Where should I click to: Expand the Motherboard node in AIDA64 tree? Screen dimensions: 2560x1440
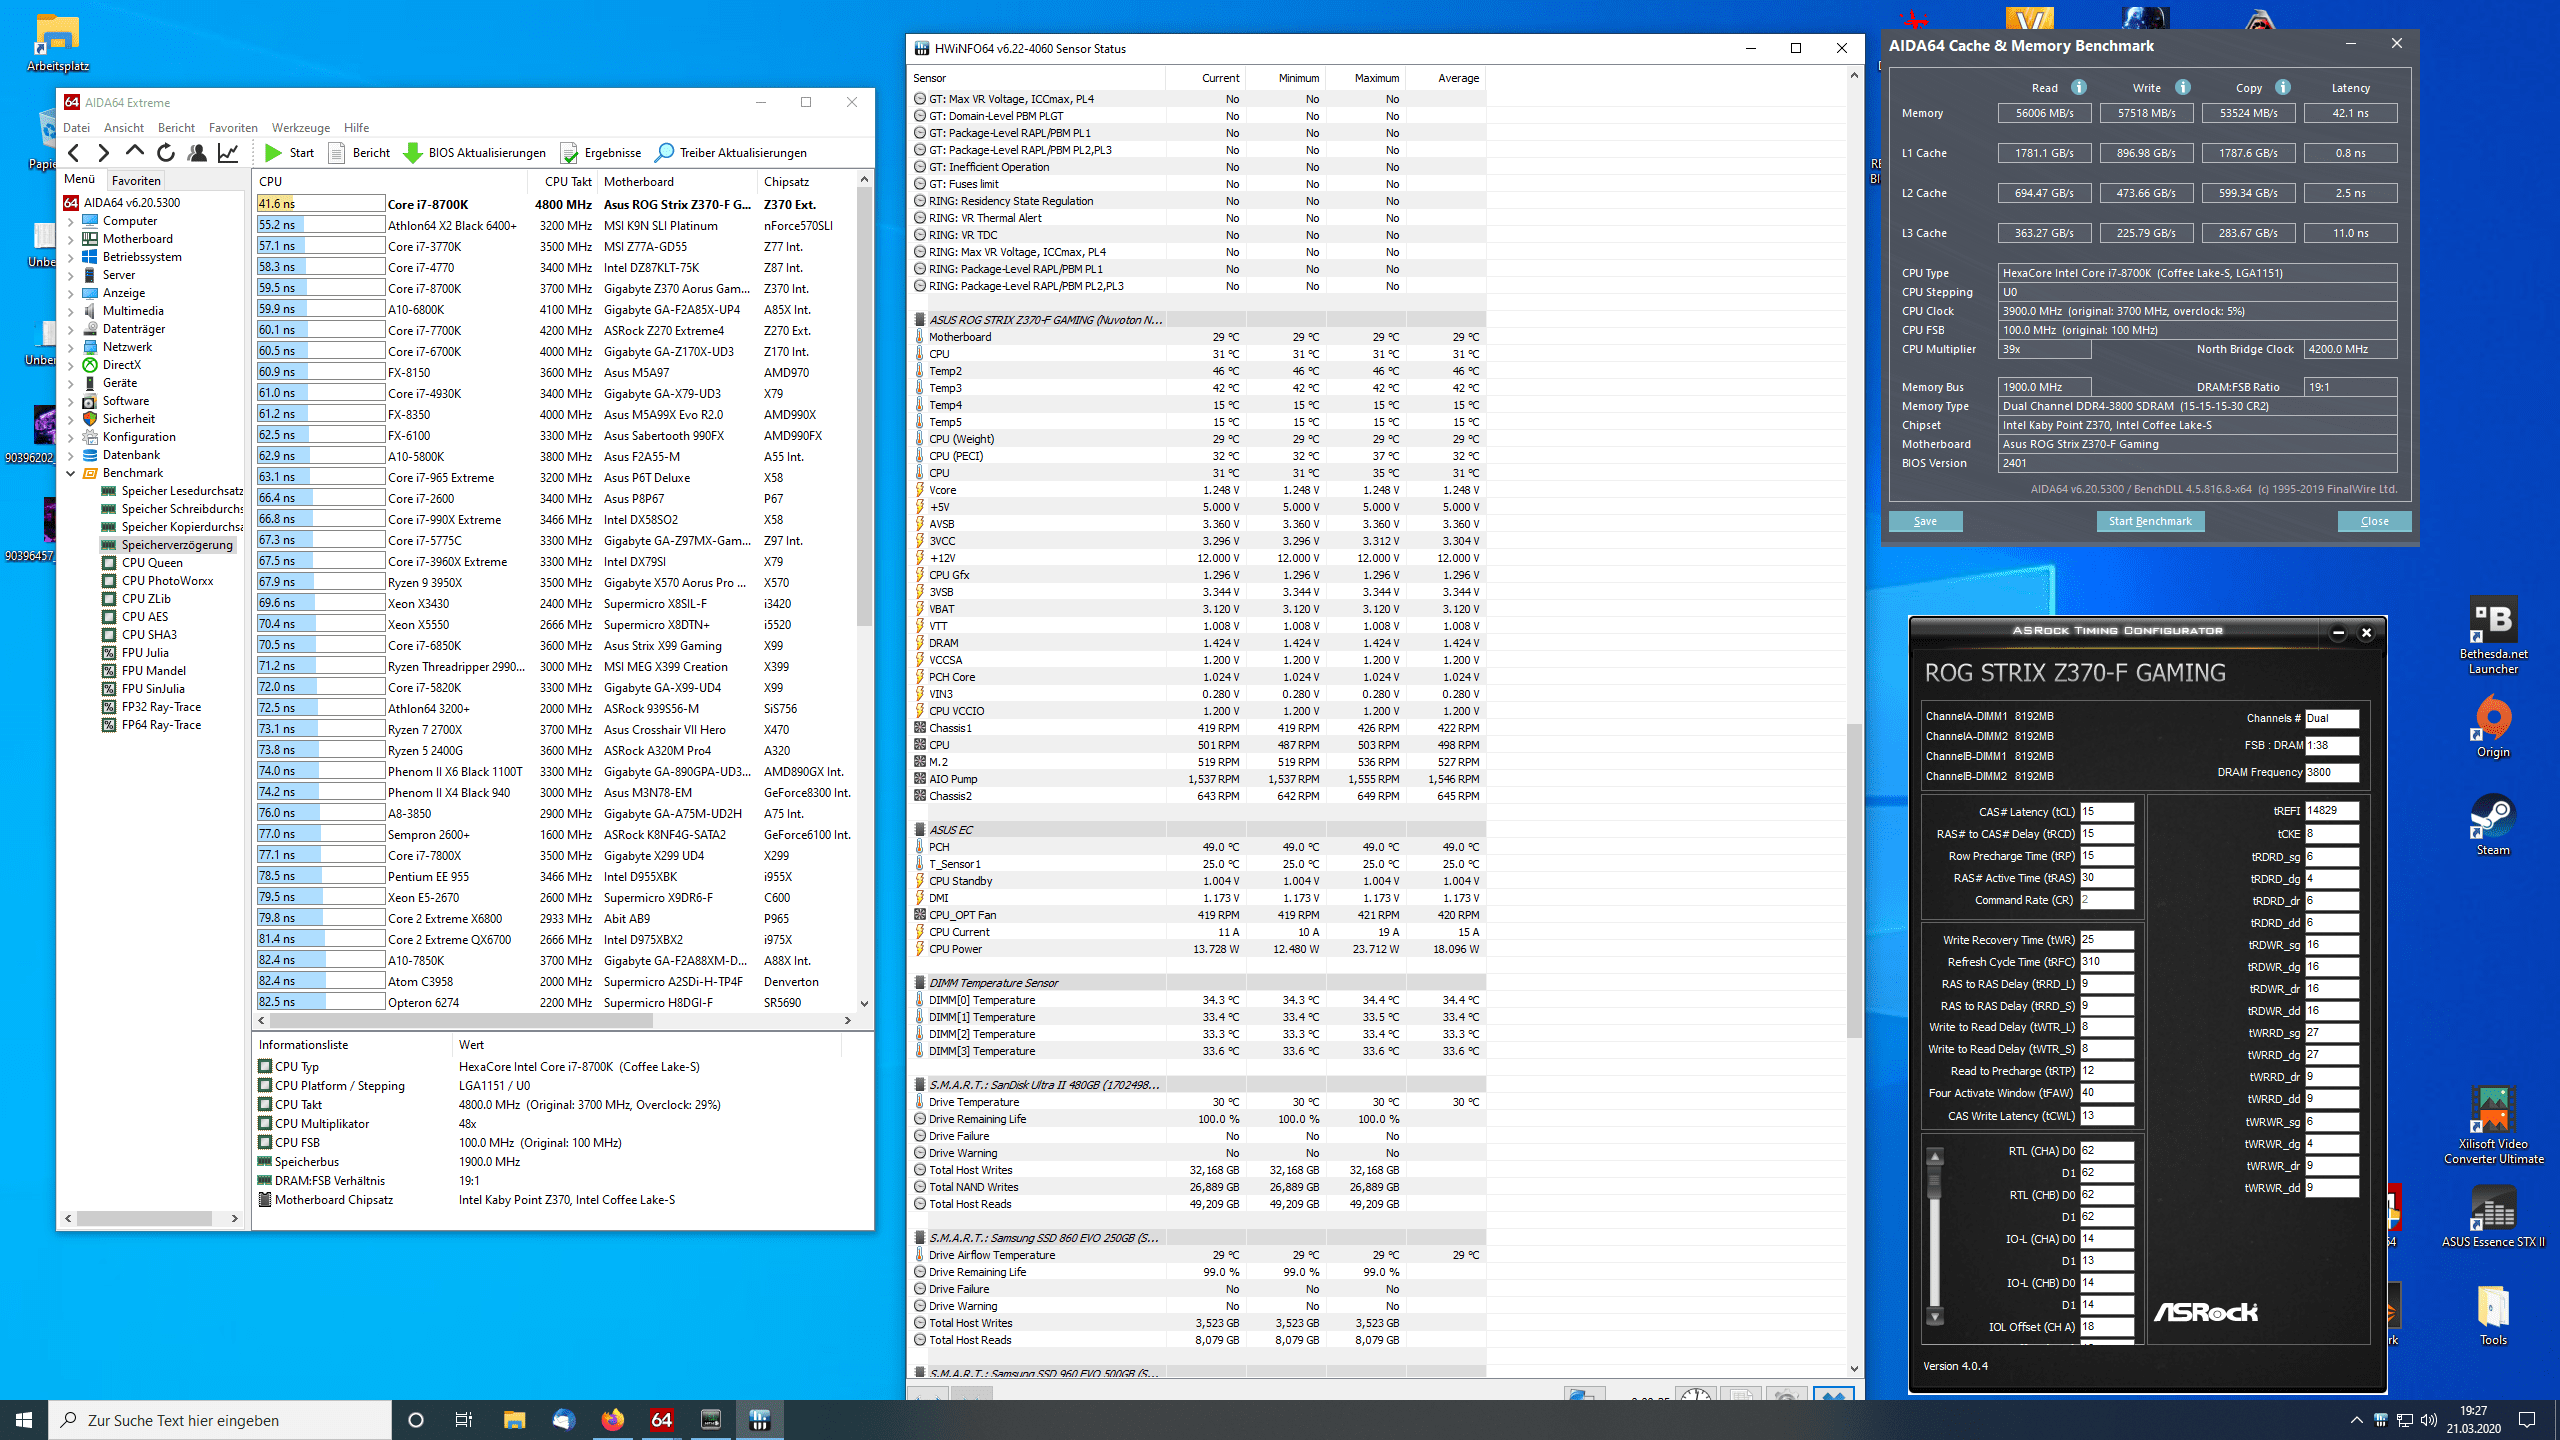(x=71, y=239)
